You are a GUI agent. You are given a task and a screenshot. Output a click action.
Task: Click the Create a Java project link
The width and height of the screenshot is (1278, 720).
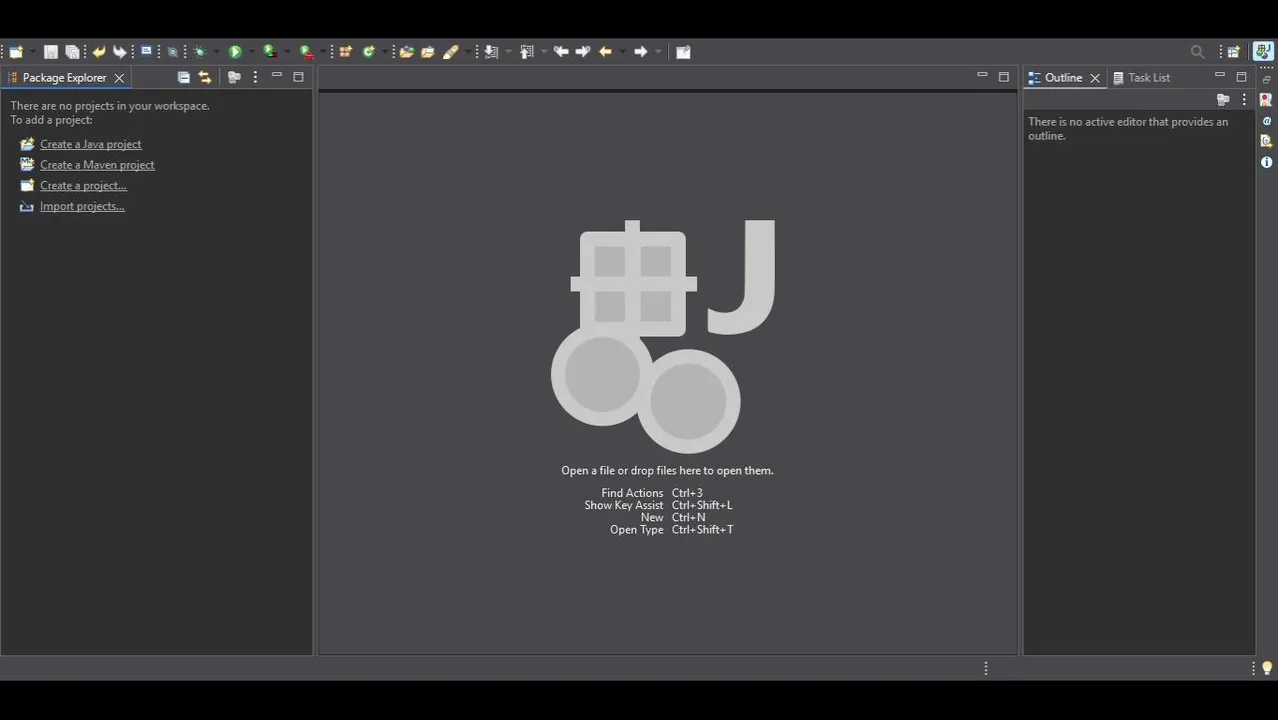tap(91, 144)
